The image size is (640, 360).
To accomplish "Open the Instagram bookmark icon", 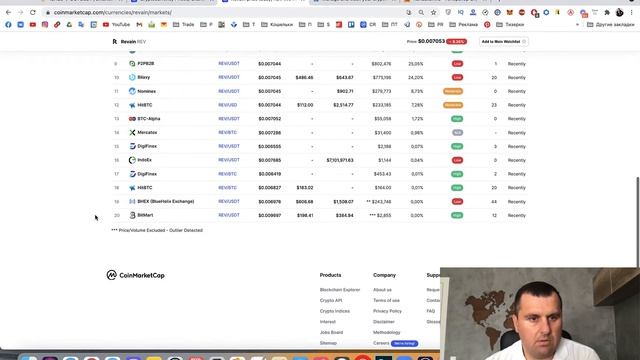I will pos(45,24).
